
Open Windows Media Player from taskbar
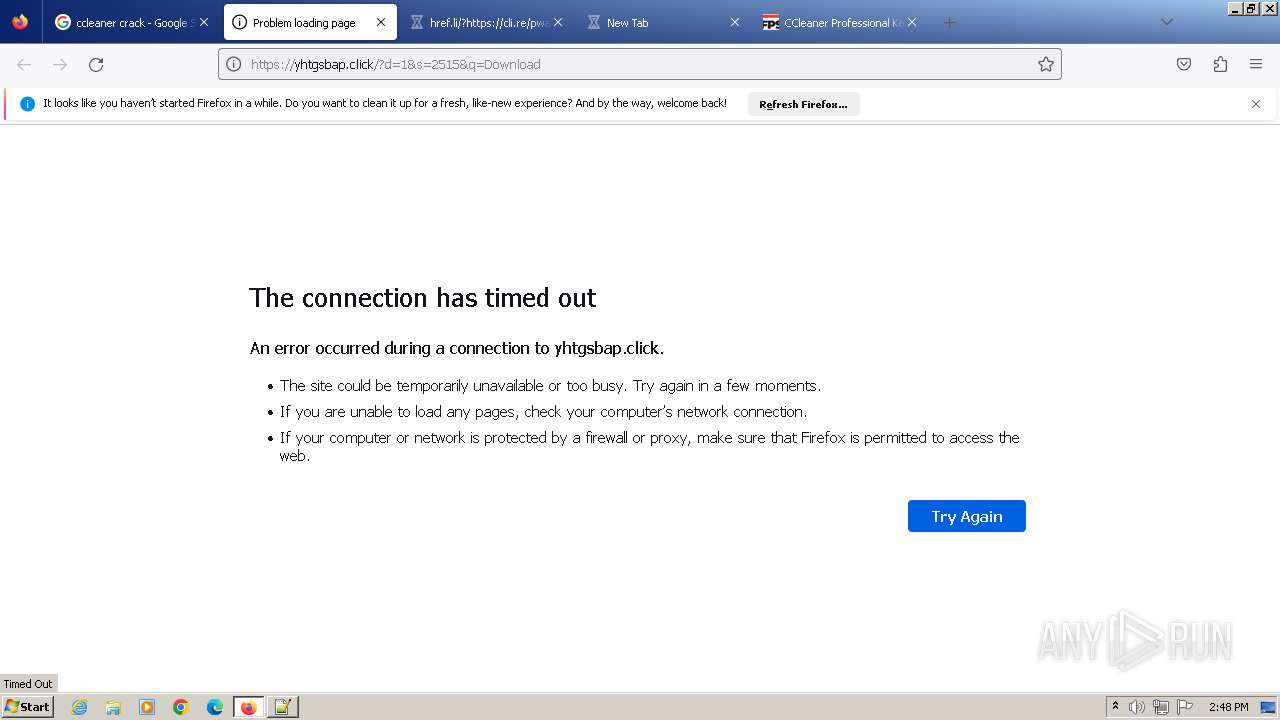[147, 707]
